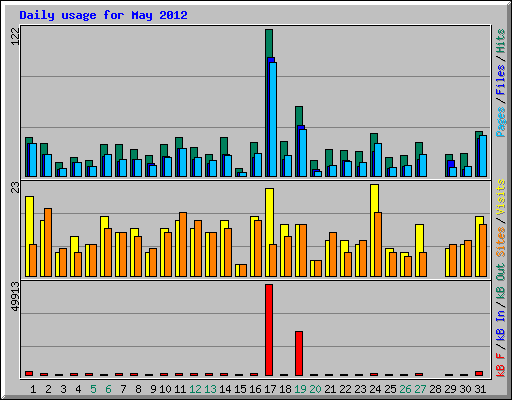Select the small red kB bar for day 1
Image resolution: width=512 pixels, height=400 pixels.
pos(29,374)
